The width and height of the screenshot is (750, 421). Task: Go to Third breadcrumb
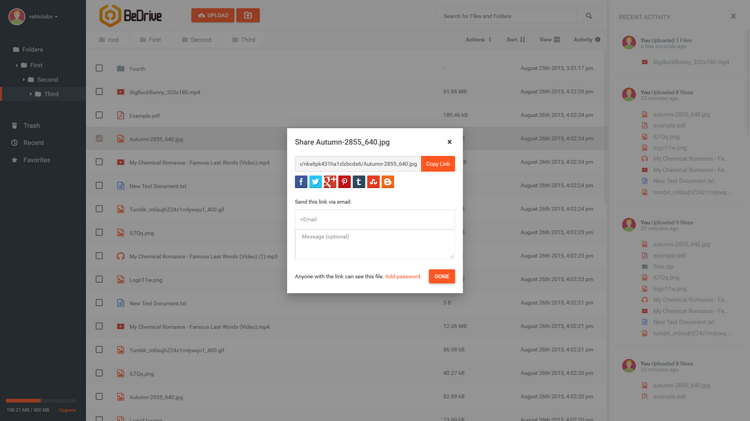243,40
